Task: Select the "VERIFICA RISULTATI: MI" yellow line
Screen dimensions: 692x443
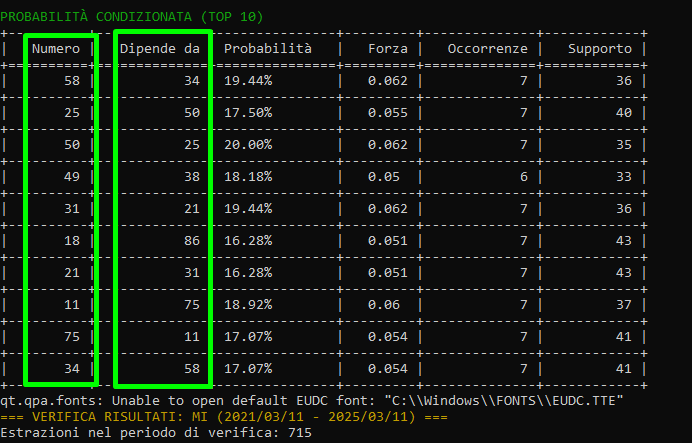Action: click(224, 417)
